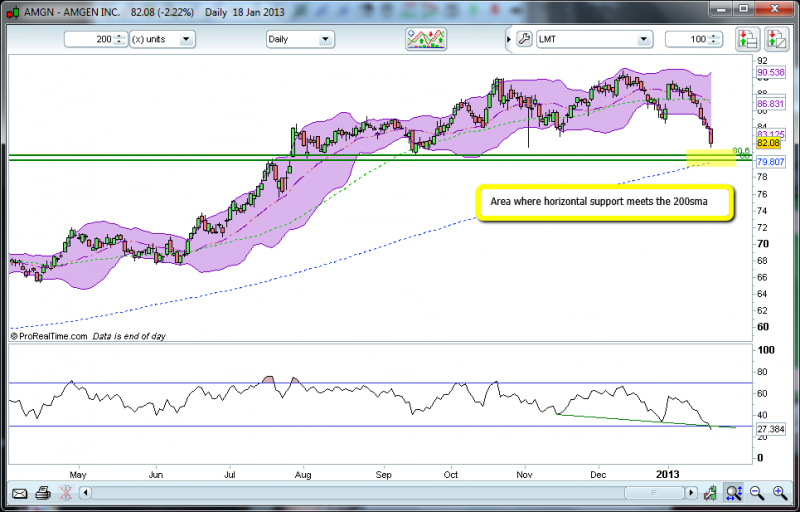Viewport: 800px width, 512px height.
Task: Click the green buy order icon
Action: (x=747, y=40)
